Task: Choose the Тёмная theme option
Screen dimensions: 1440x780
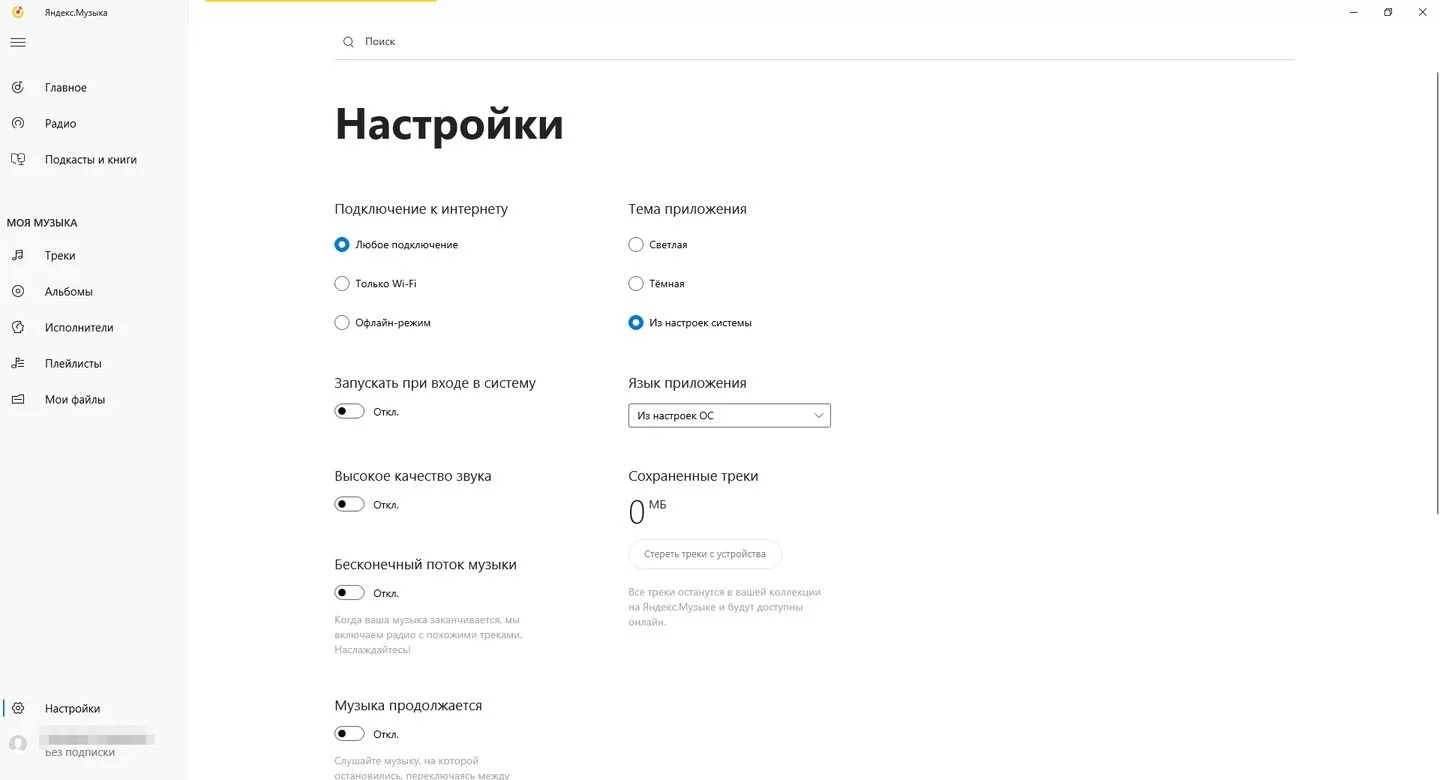Action: click(636, 284)
